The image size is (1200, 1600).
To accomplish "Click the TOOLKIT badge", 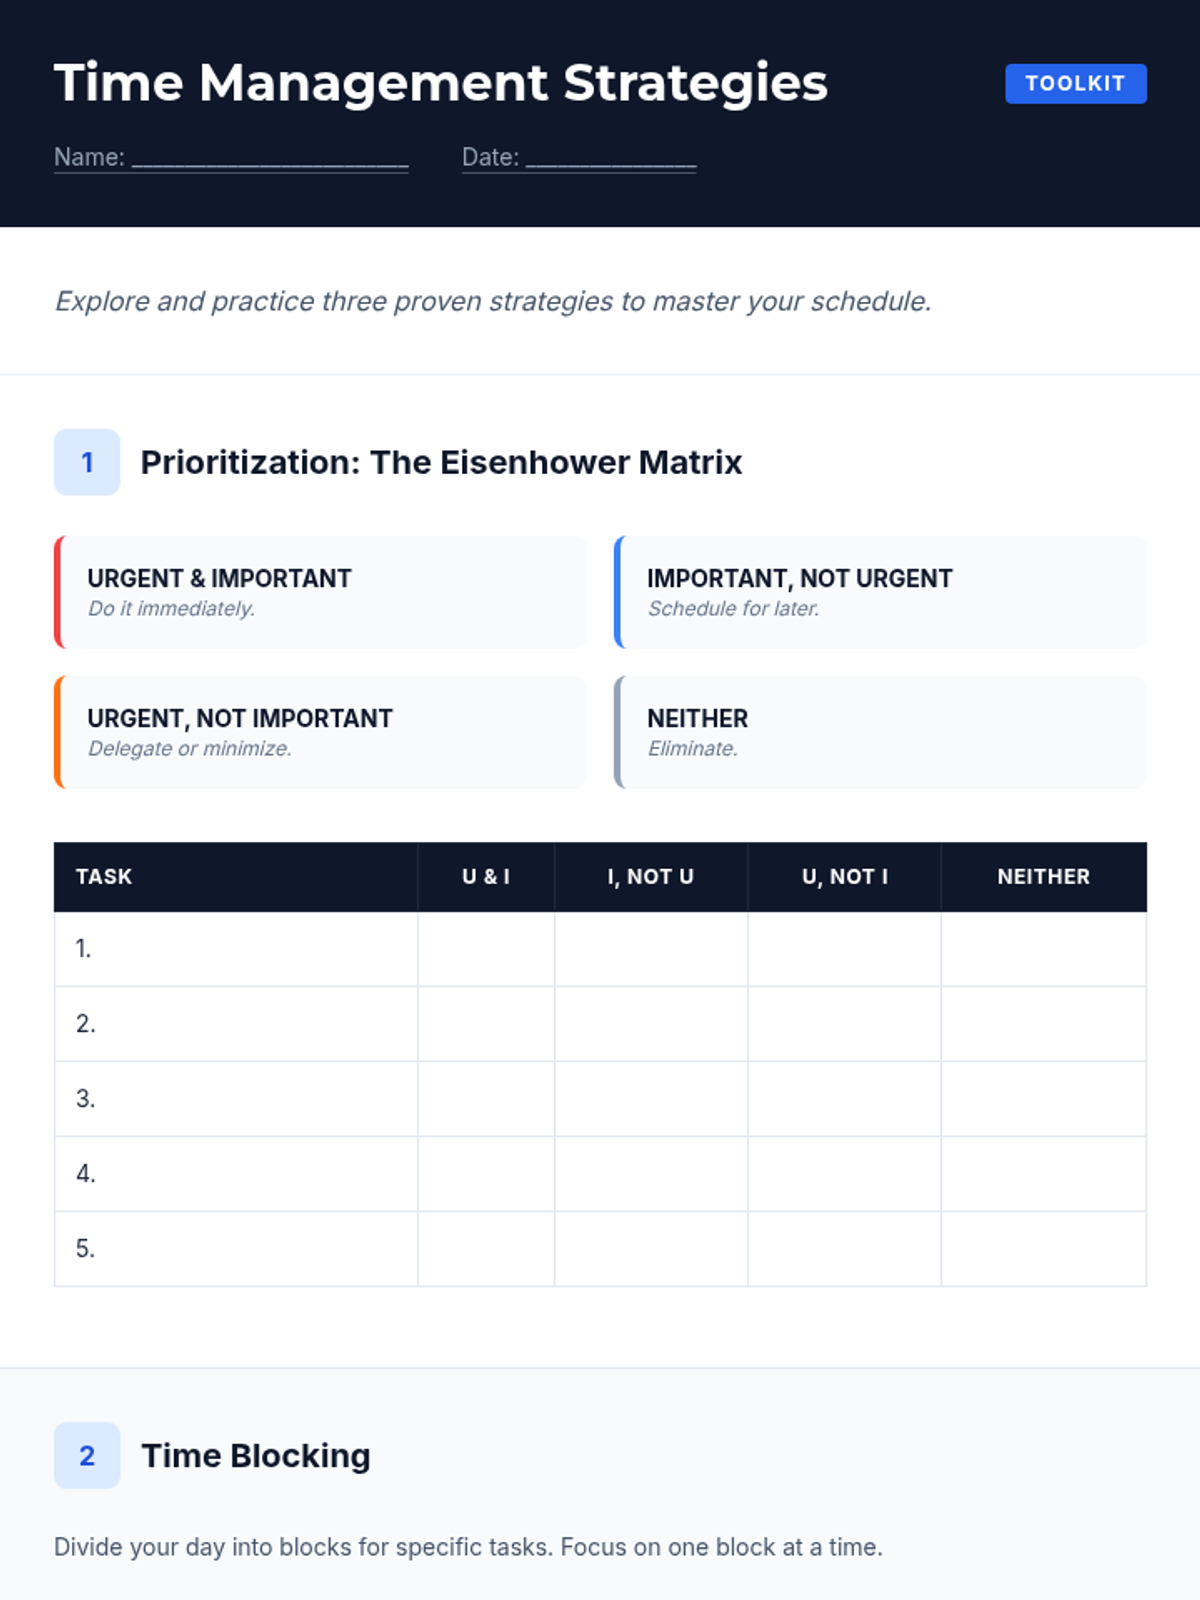I will (1075, 84).
